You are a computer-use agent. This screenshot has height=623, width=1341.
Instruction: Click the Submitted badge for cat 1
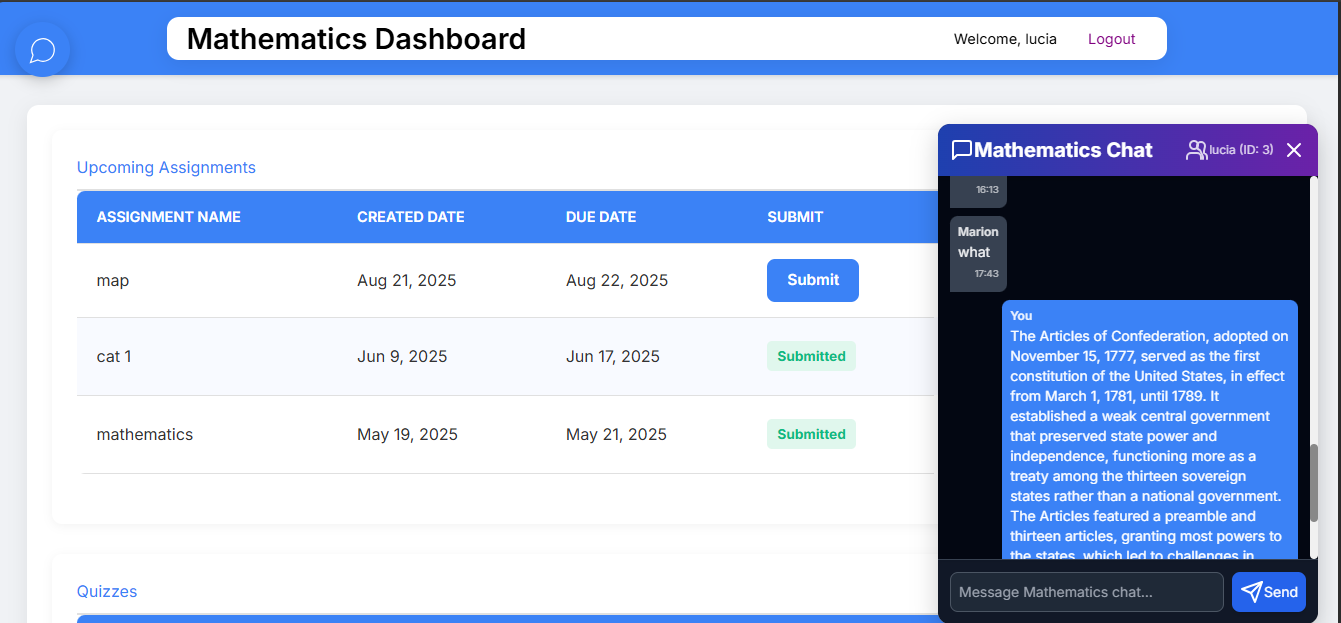pyautogui.click(x=811, y=356)
